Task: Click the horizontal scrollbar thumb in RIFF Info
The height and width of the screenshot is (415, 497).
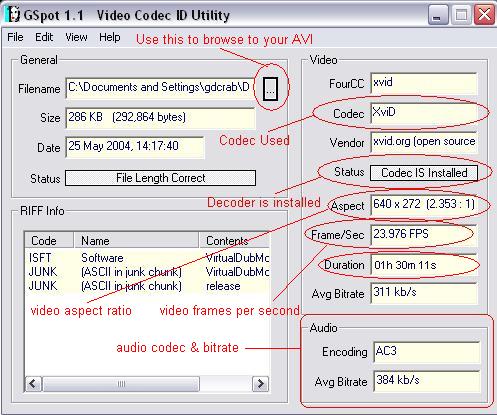Action: [121, 384]
